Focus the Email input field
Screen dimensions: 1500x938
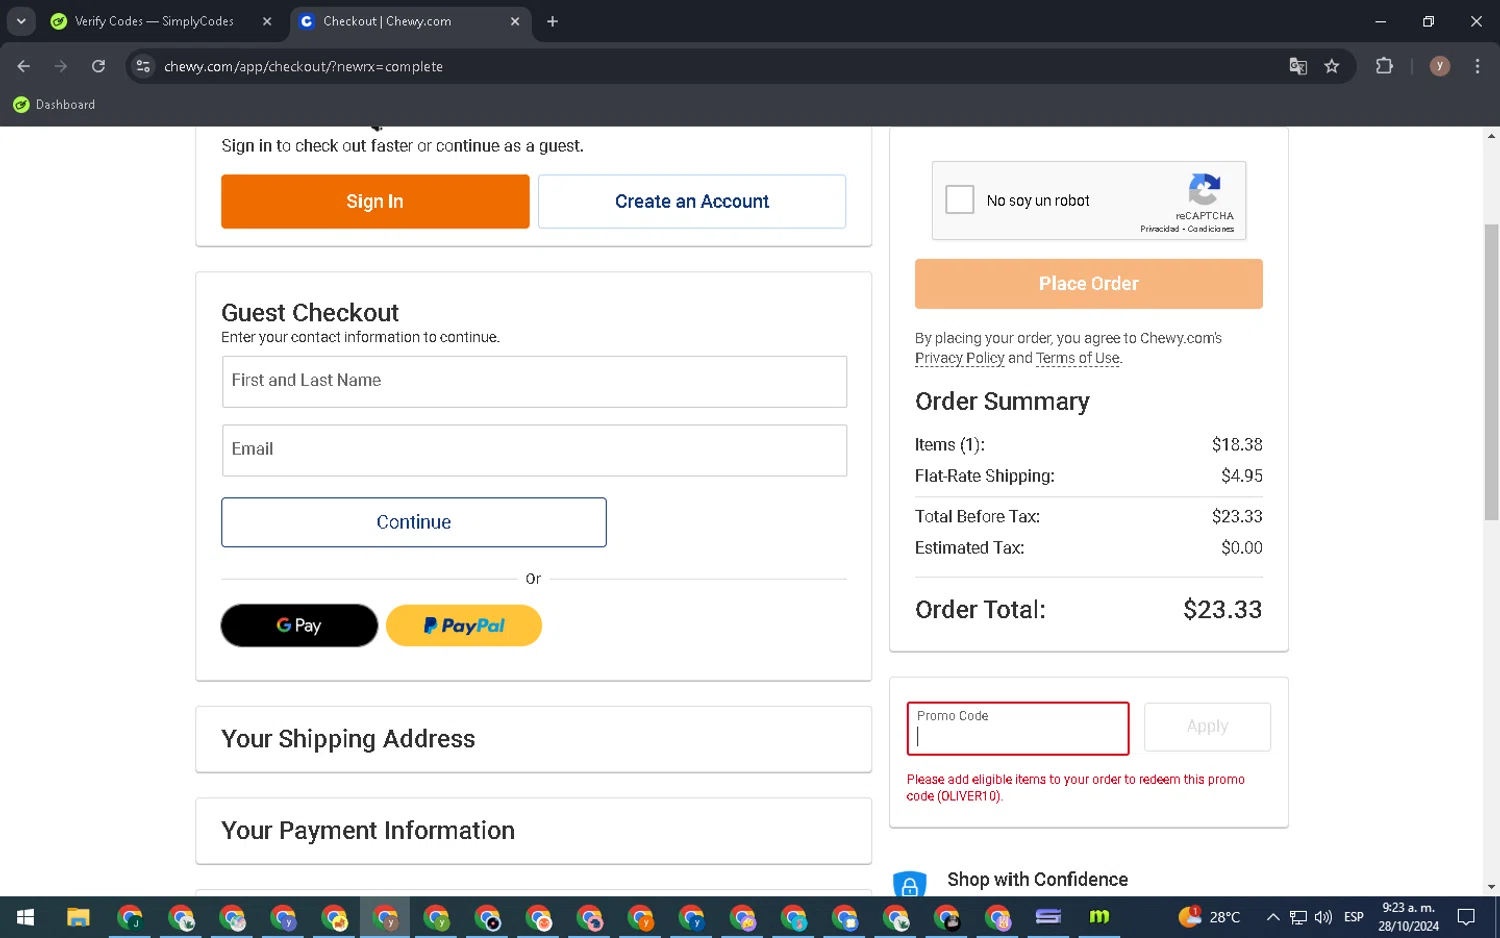tap(534, 450)
